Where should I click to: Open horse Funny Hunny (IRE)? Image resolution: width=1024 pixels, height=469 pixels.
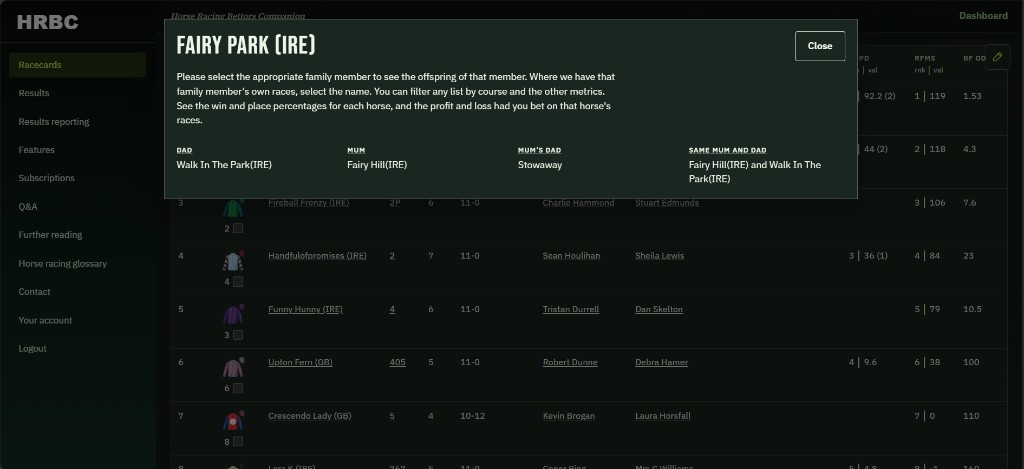coord(306,309)
